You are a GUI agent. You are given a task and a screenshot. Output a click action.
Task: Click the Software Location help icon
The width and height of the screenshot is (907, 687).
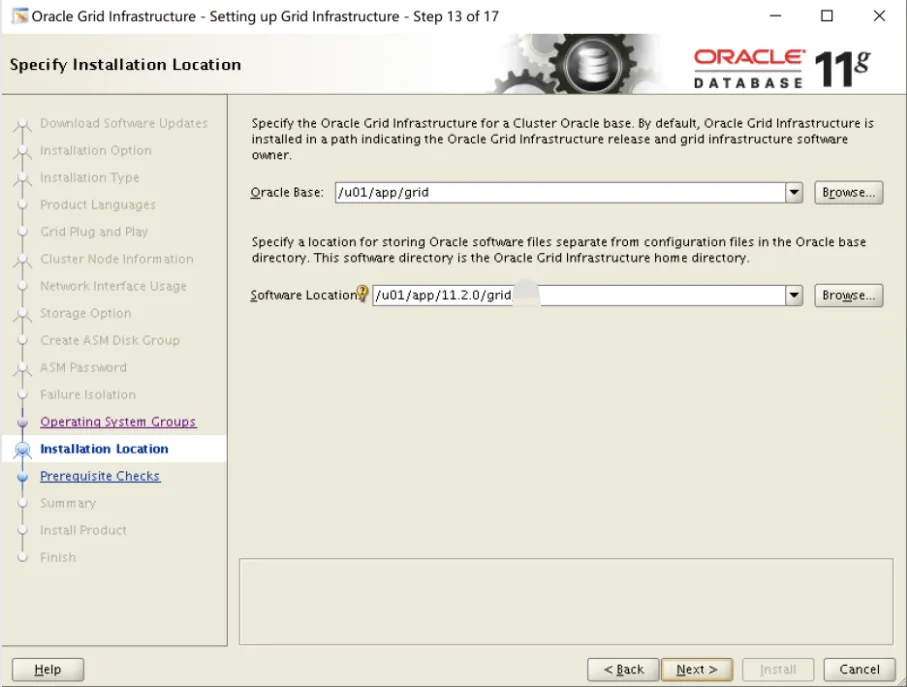click(x=362, y=295)
